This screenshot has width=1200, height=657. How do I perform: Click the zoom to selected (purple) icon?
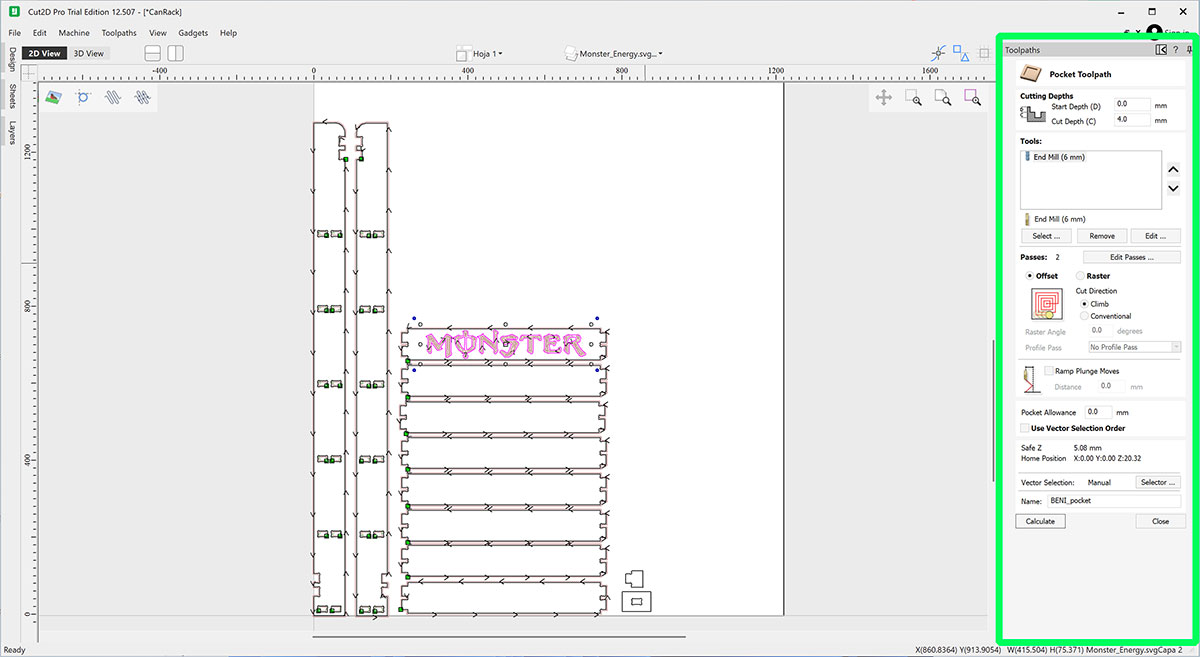click(972, 97)
